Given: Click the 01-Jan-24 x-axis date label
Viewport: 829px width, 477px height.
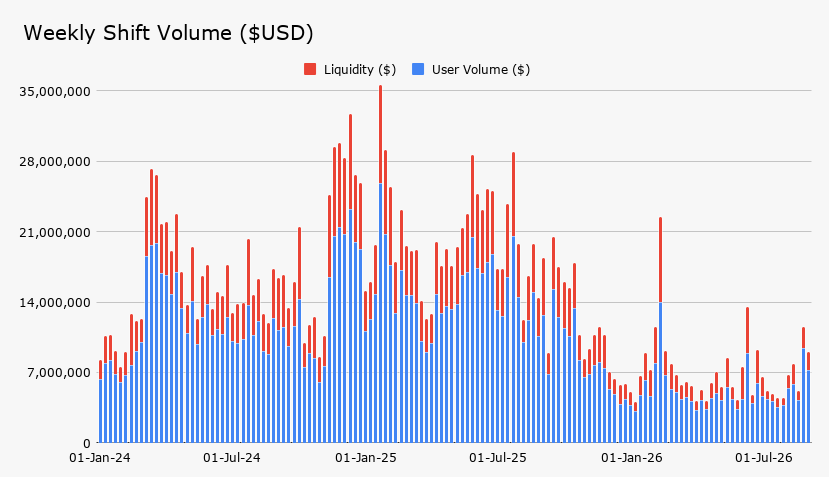Looking at the screenshot, I should coord(100,457).
